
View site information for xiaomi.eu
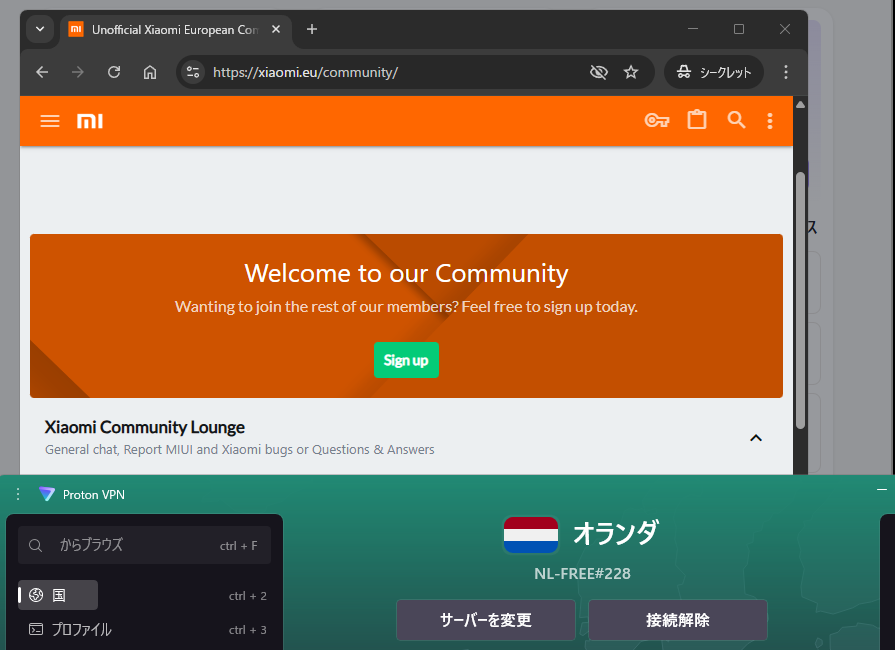pyautogui.click(x=193, y=72)
